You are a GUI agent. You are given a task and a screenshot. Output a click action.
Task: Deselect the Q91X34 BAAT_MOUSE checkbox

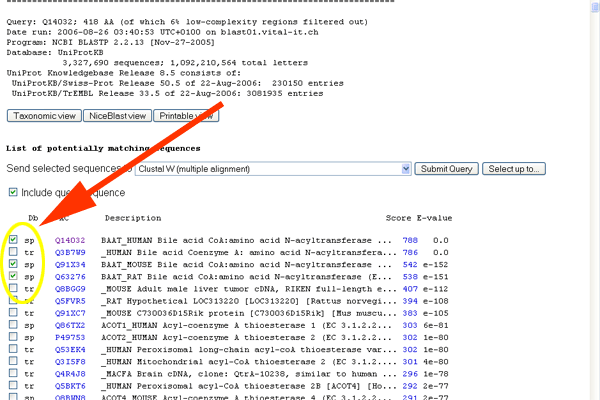[x=13, y=264]
